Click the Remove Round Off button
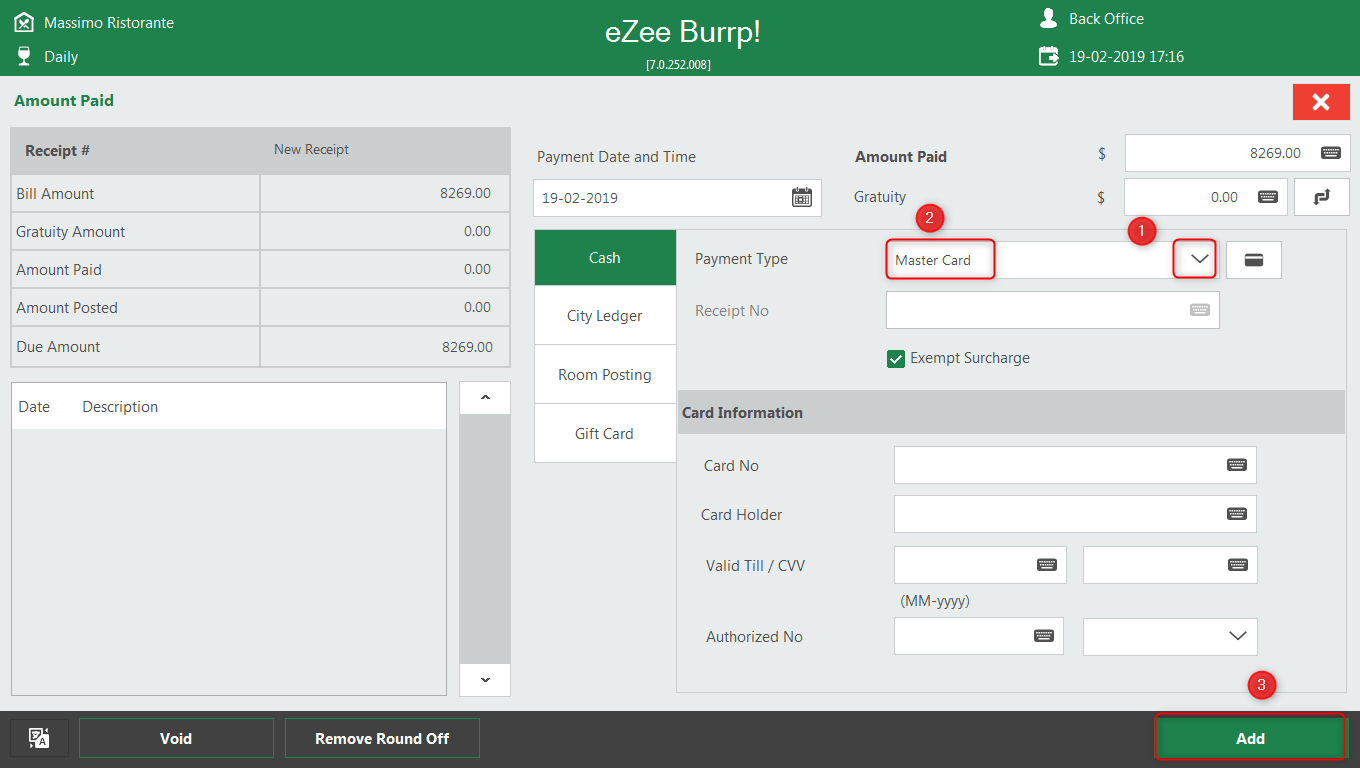 [x=382, y=738]
